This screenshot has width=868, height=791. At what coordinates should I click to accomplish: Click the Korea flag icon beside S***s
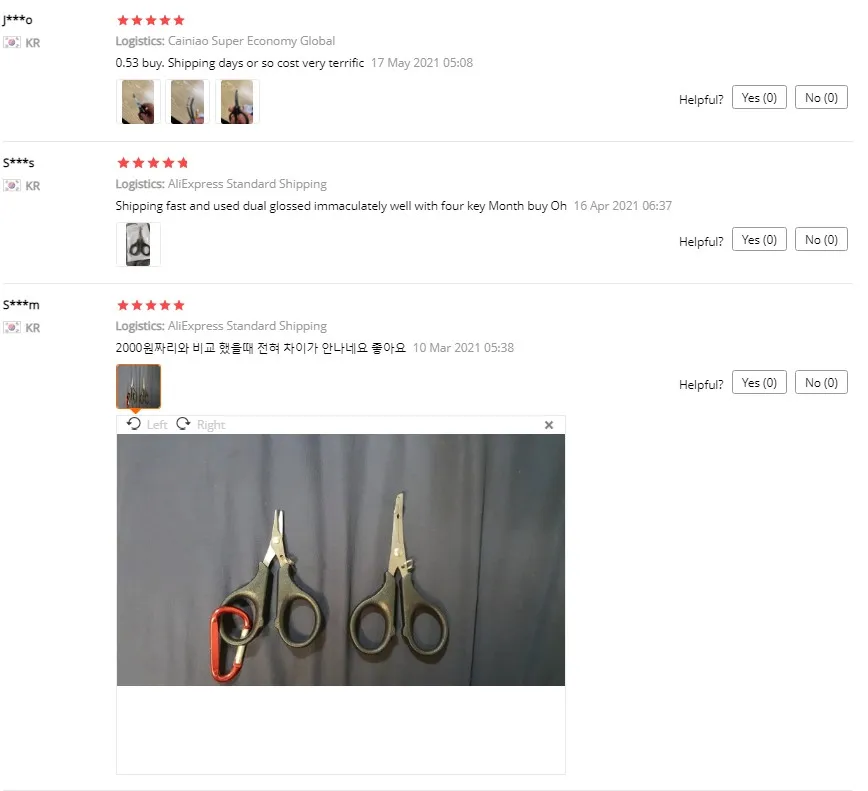12,185
